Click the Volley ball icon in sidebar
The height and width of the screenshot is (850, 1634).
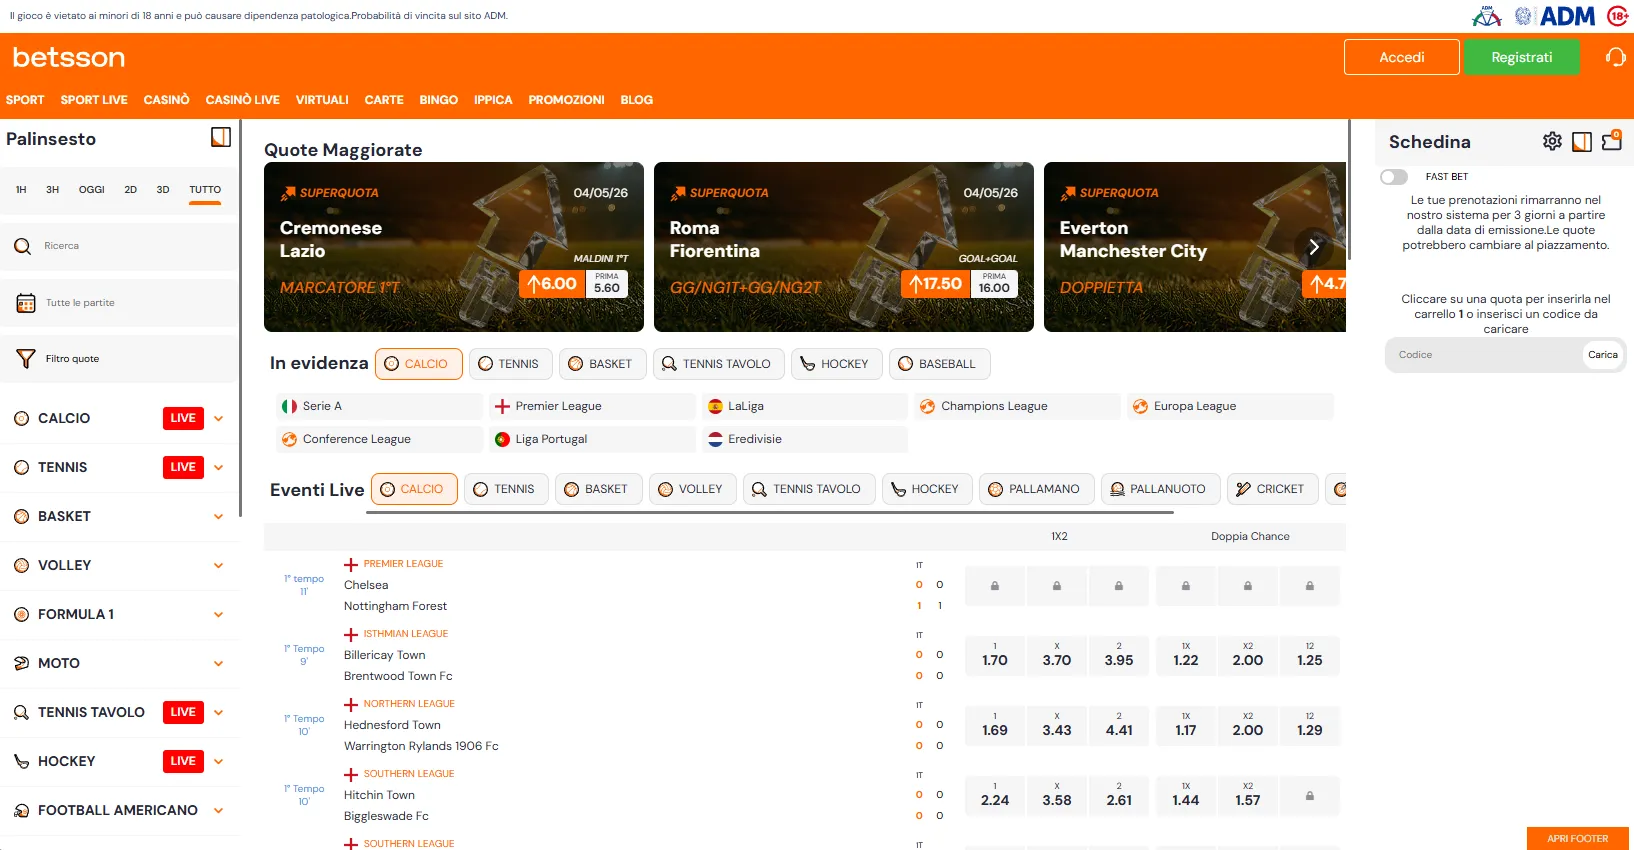[x=21, y=565]
